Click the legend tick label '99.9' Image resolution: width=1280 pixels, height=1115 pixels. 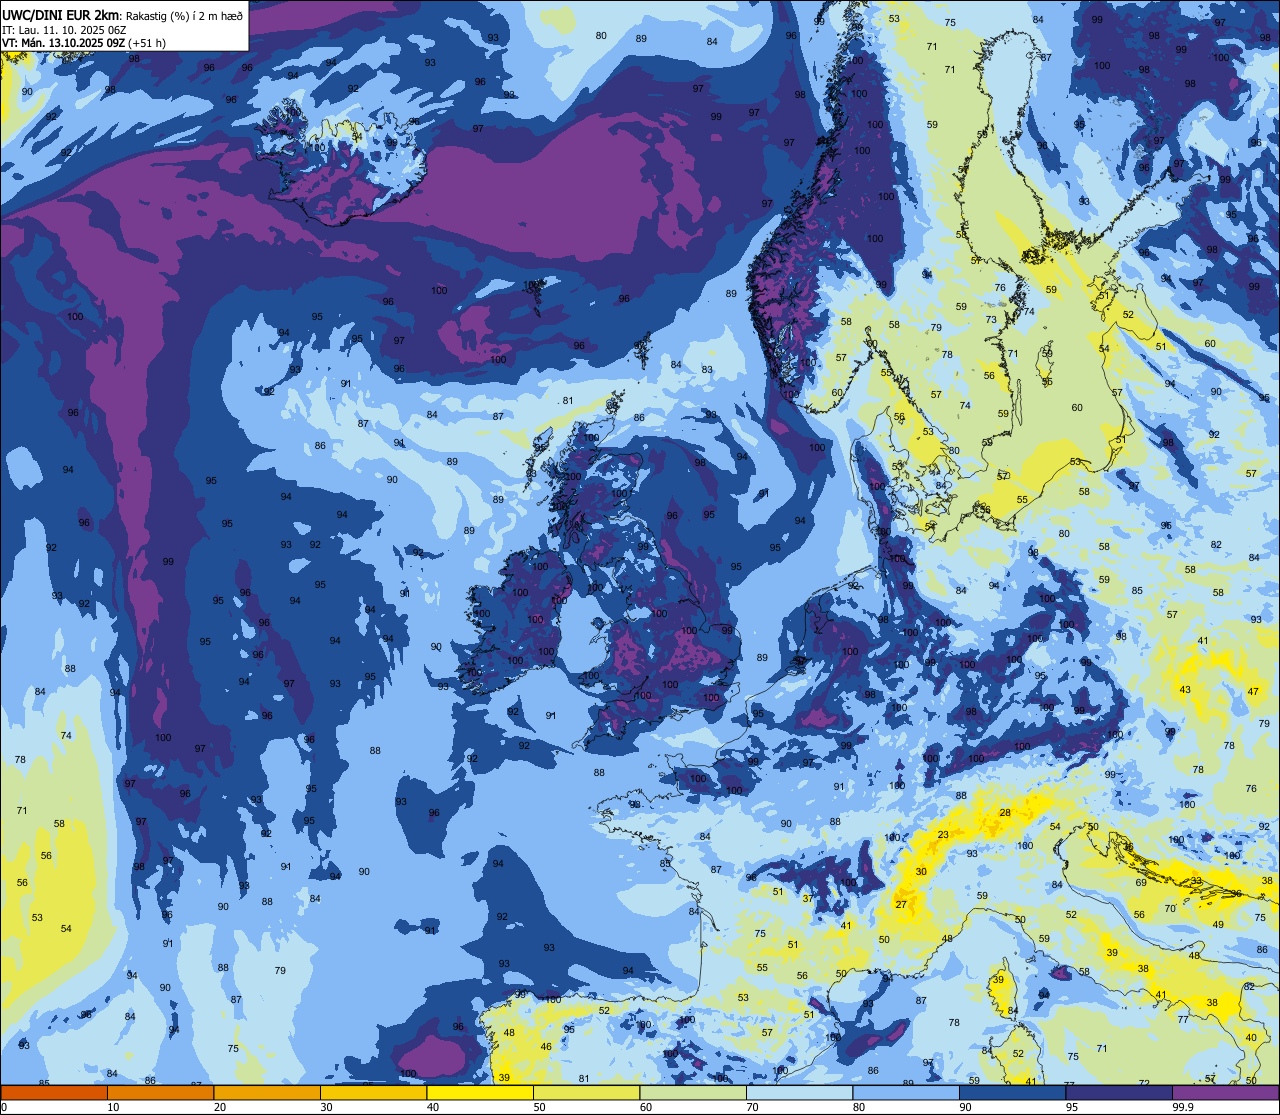[1184, 1107]
